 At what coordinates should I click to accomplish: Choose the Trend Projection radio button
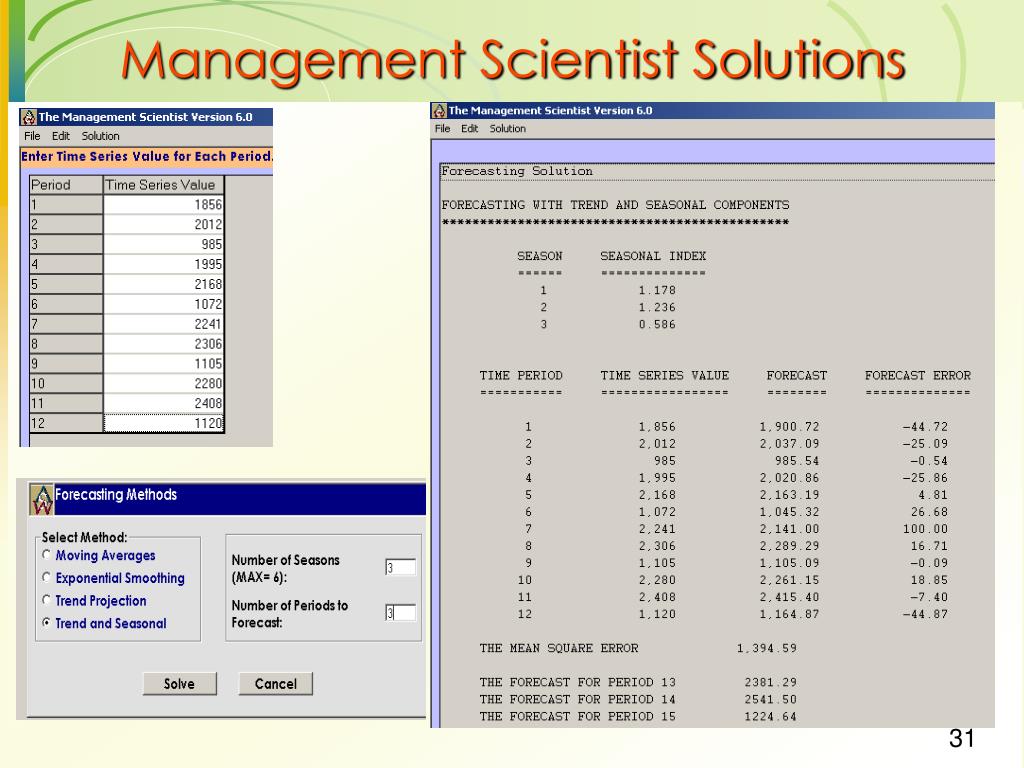click(x=46, y=600)
